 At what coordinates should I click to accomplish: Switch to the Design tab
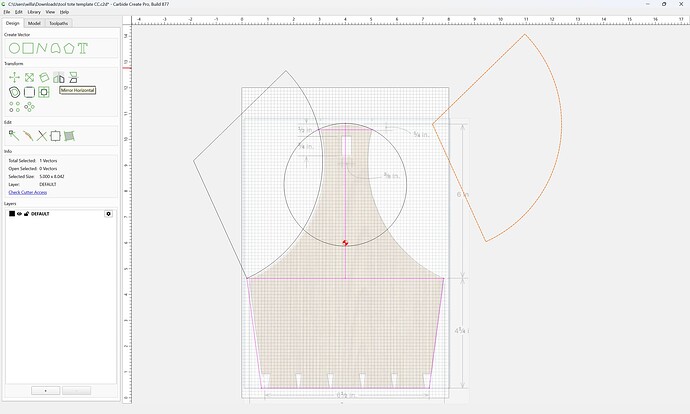(13, 23)
